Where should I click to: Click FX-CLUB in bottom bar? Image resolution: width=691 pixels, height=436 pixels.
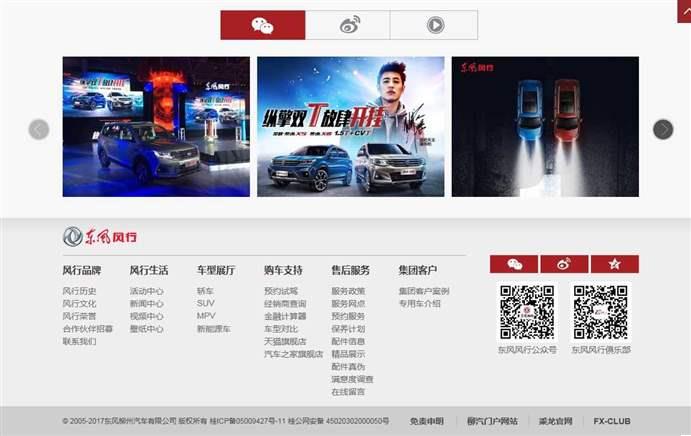[x=612, y=421]
